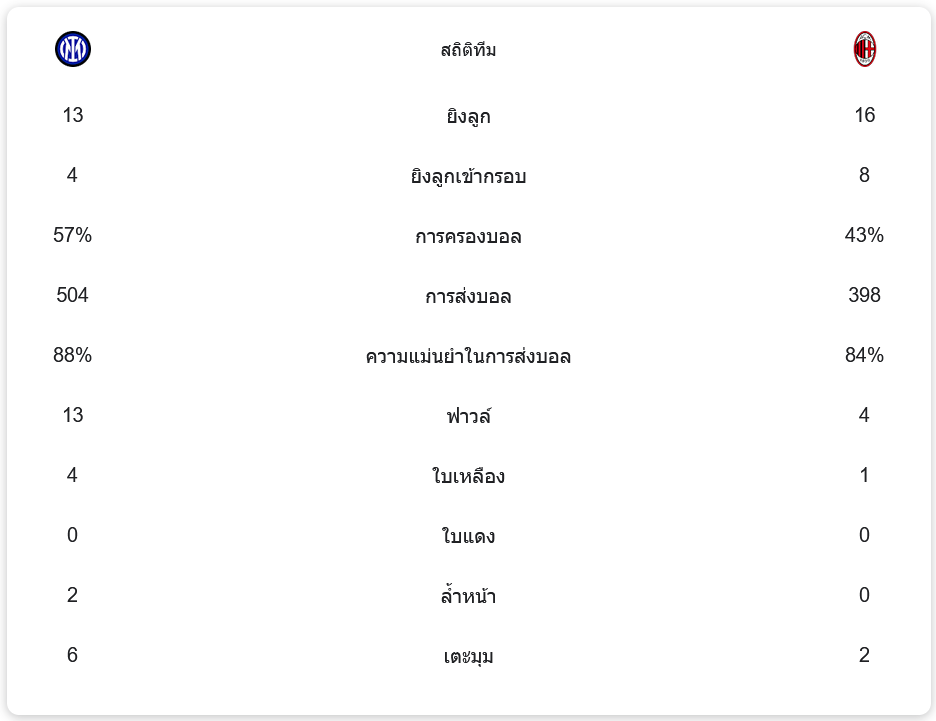
Task: Select the ใบแดง red cards label
Action: (x=468, y=536)
